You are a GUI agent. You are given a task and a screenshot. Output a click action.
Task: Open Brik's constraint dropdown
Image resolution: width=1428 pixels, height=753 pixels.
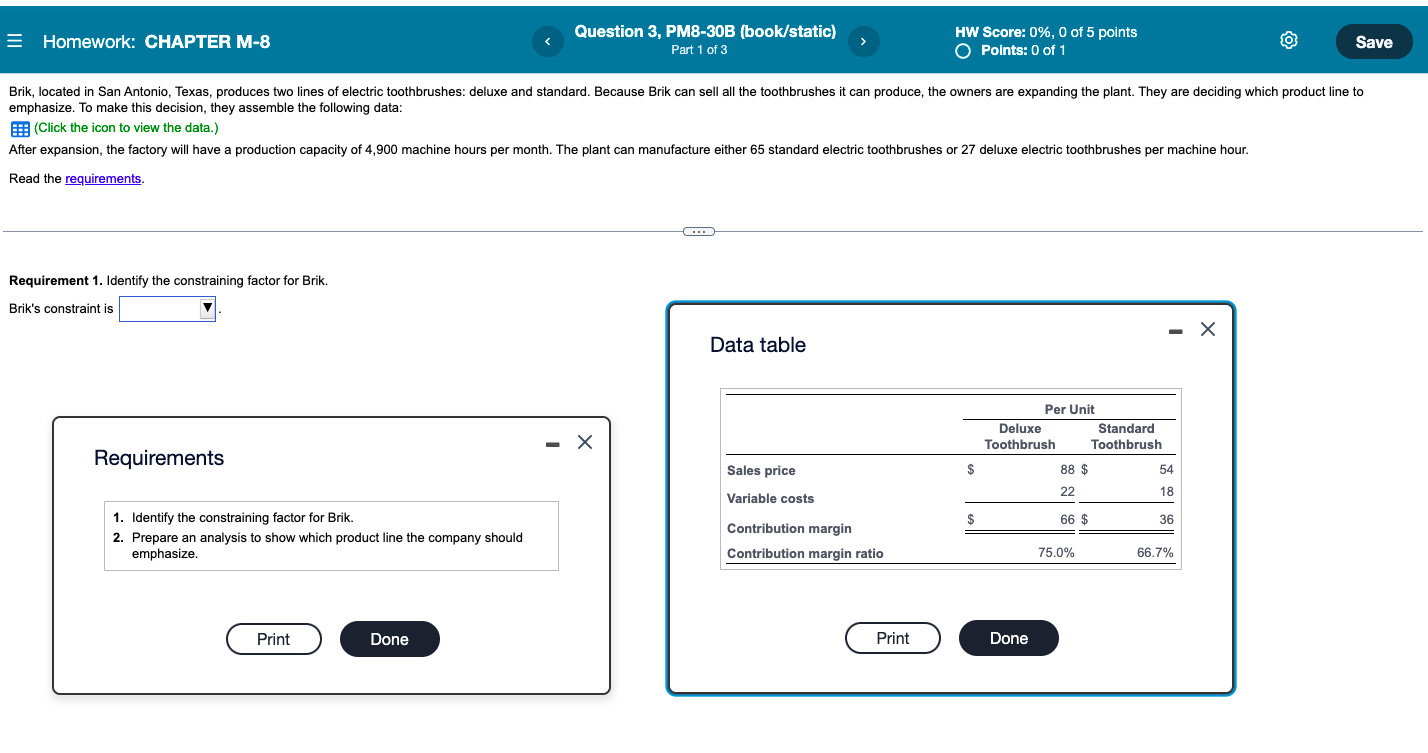(x=168, y=309)
